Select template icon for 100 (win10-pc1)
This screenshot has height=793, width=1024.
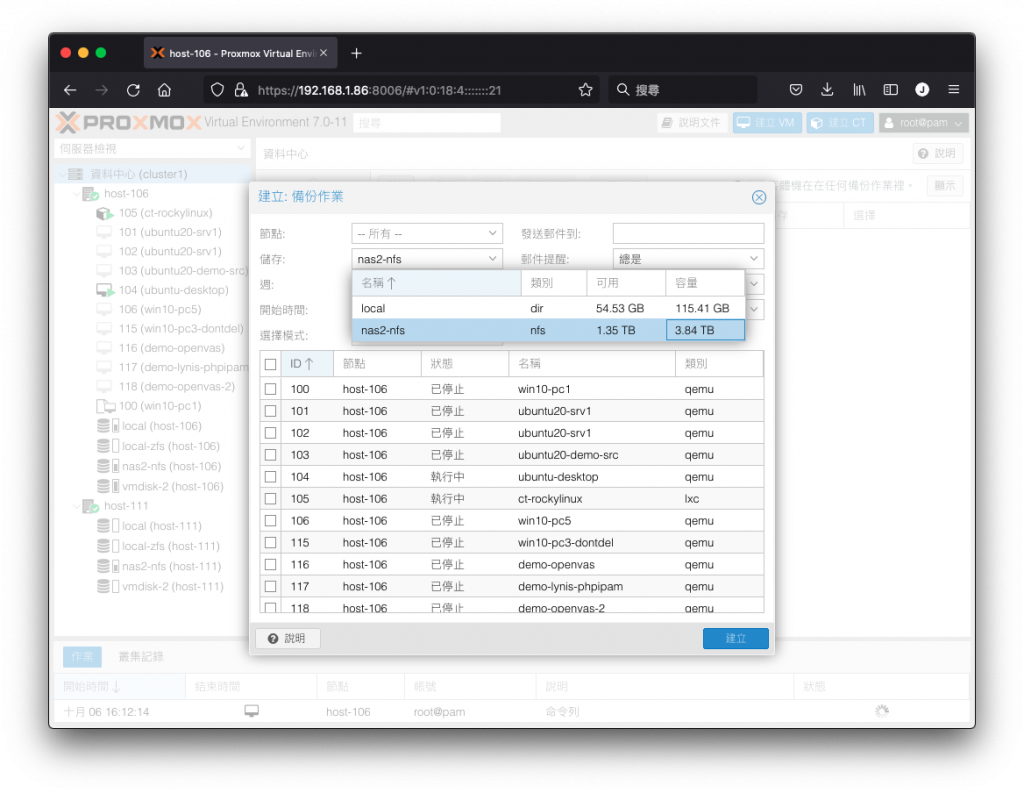[106, 406]
